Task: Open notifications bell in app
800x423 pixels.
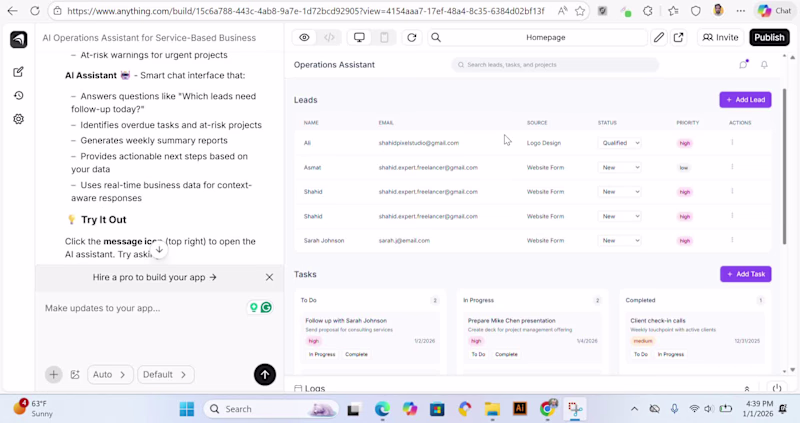Action: coord(764,65)
